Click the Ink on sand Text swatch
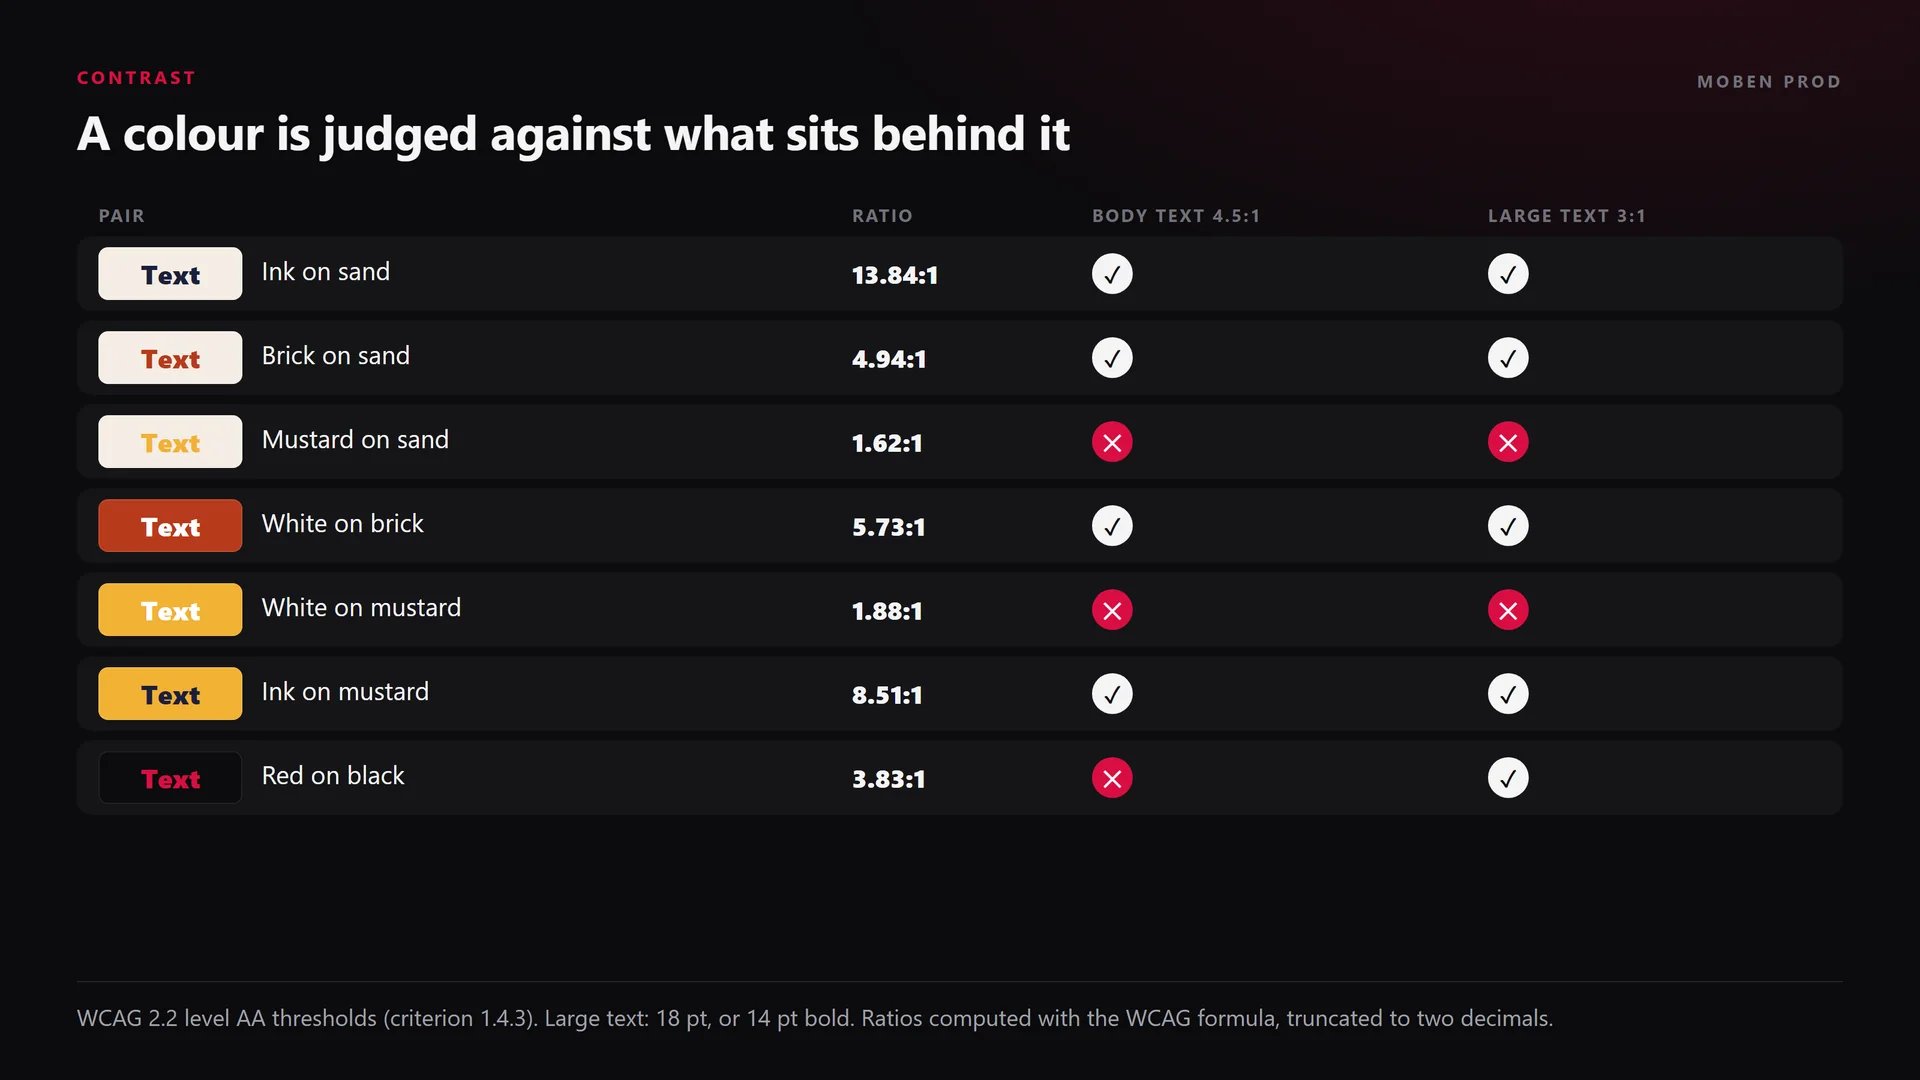1920x1080 pixels. coord(170,274)
